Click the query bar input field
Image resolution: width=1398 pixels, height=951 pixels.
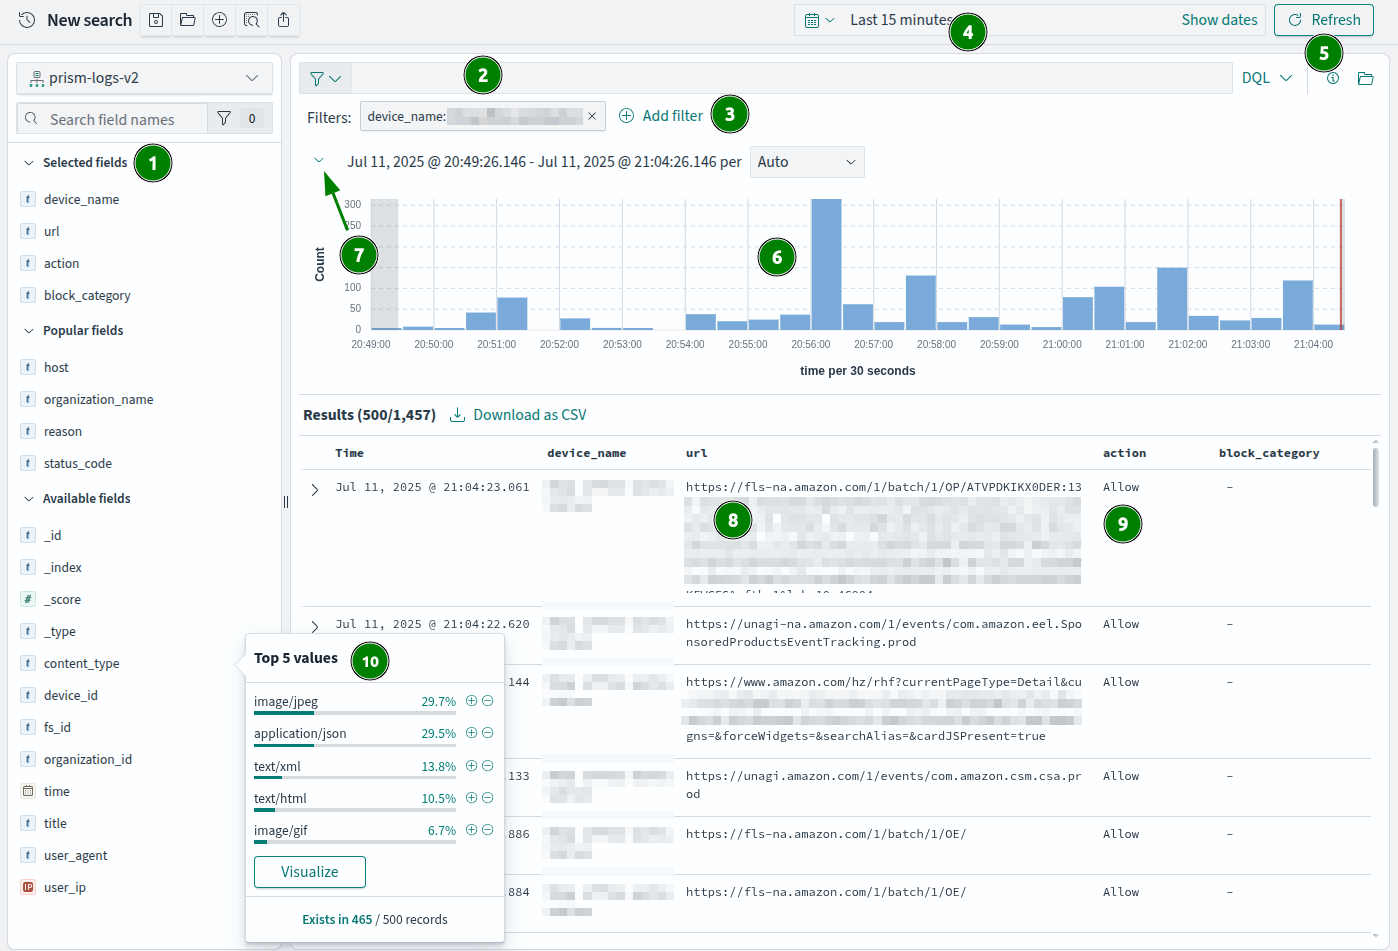click(791, 78)
